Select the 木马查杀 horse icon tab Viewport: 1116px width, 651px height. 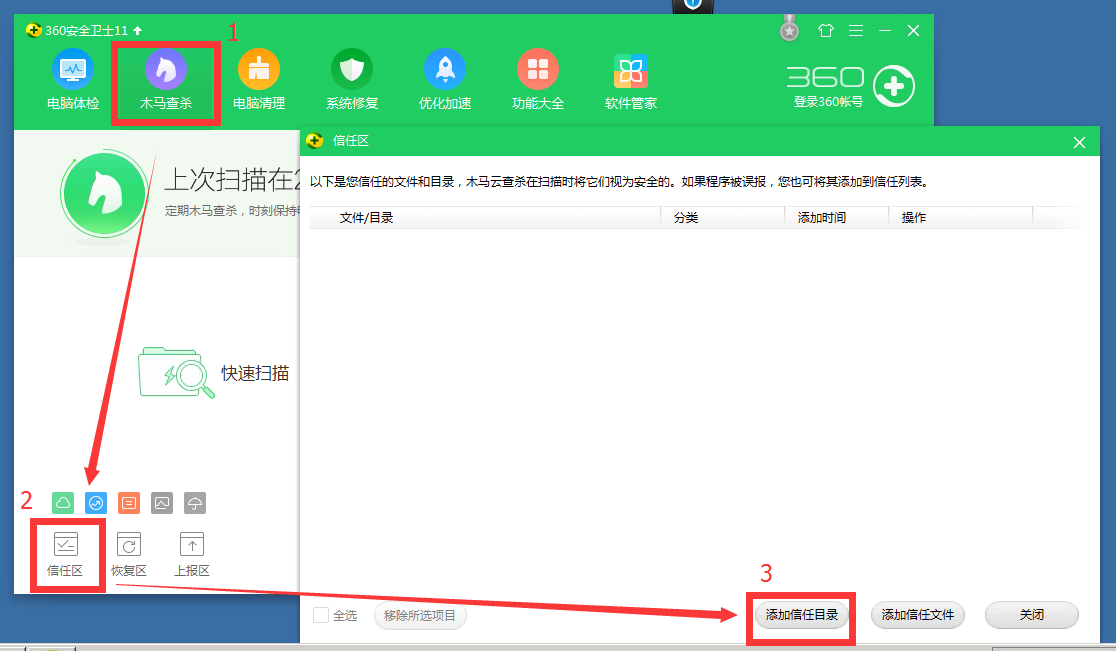166,79
